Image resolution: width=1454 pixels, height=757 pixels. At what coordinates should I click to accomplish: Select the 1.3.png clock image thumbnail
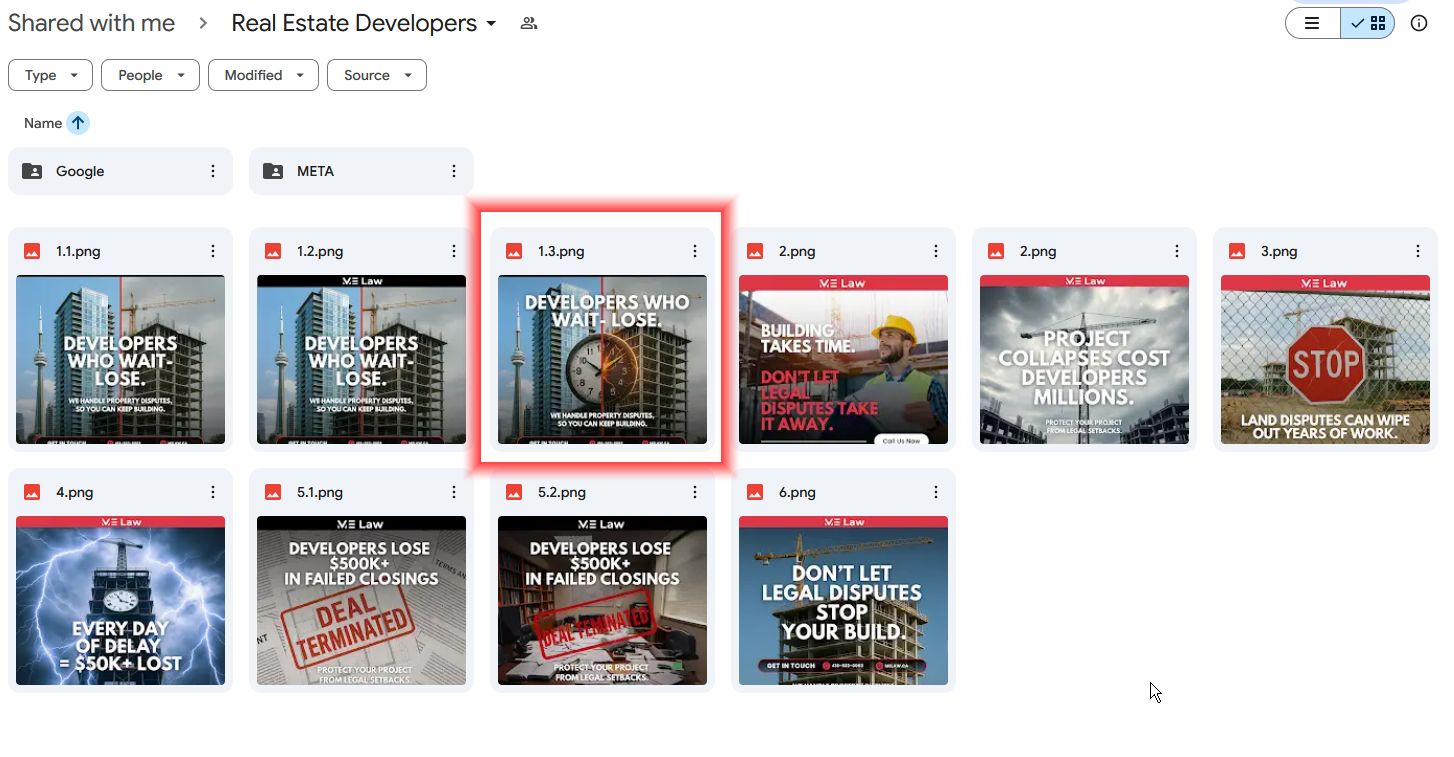[x=602, y=359]
